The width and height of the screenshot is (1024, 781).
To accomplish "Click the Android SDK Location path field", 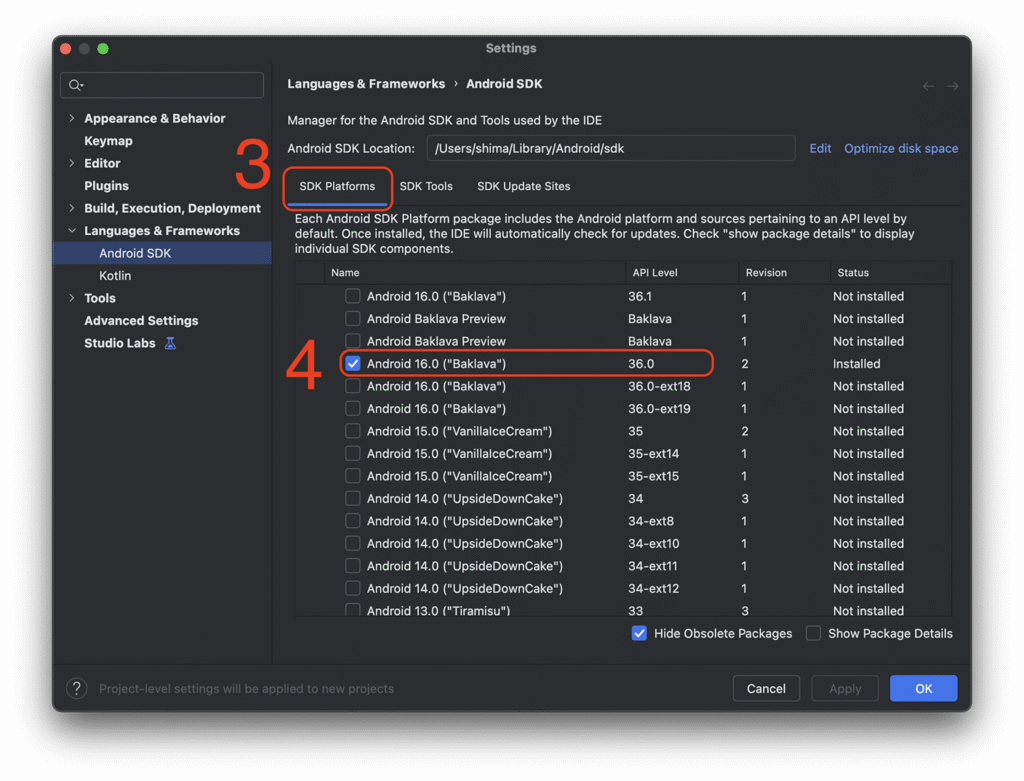I will coord(610,148).
